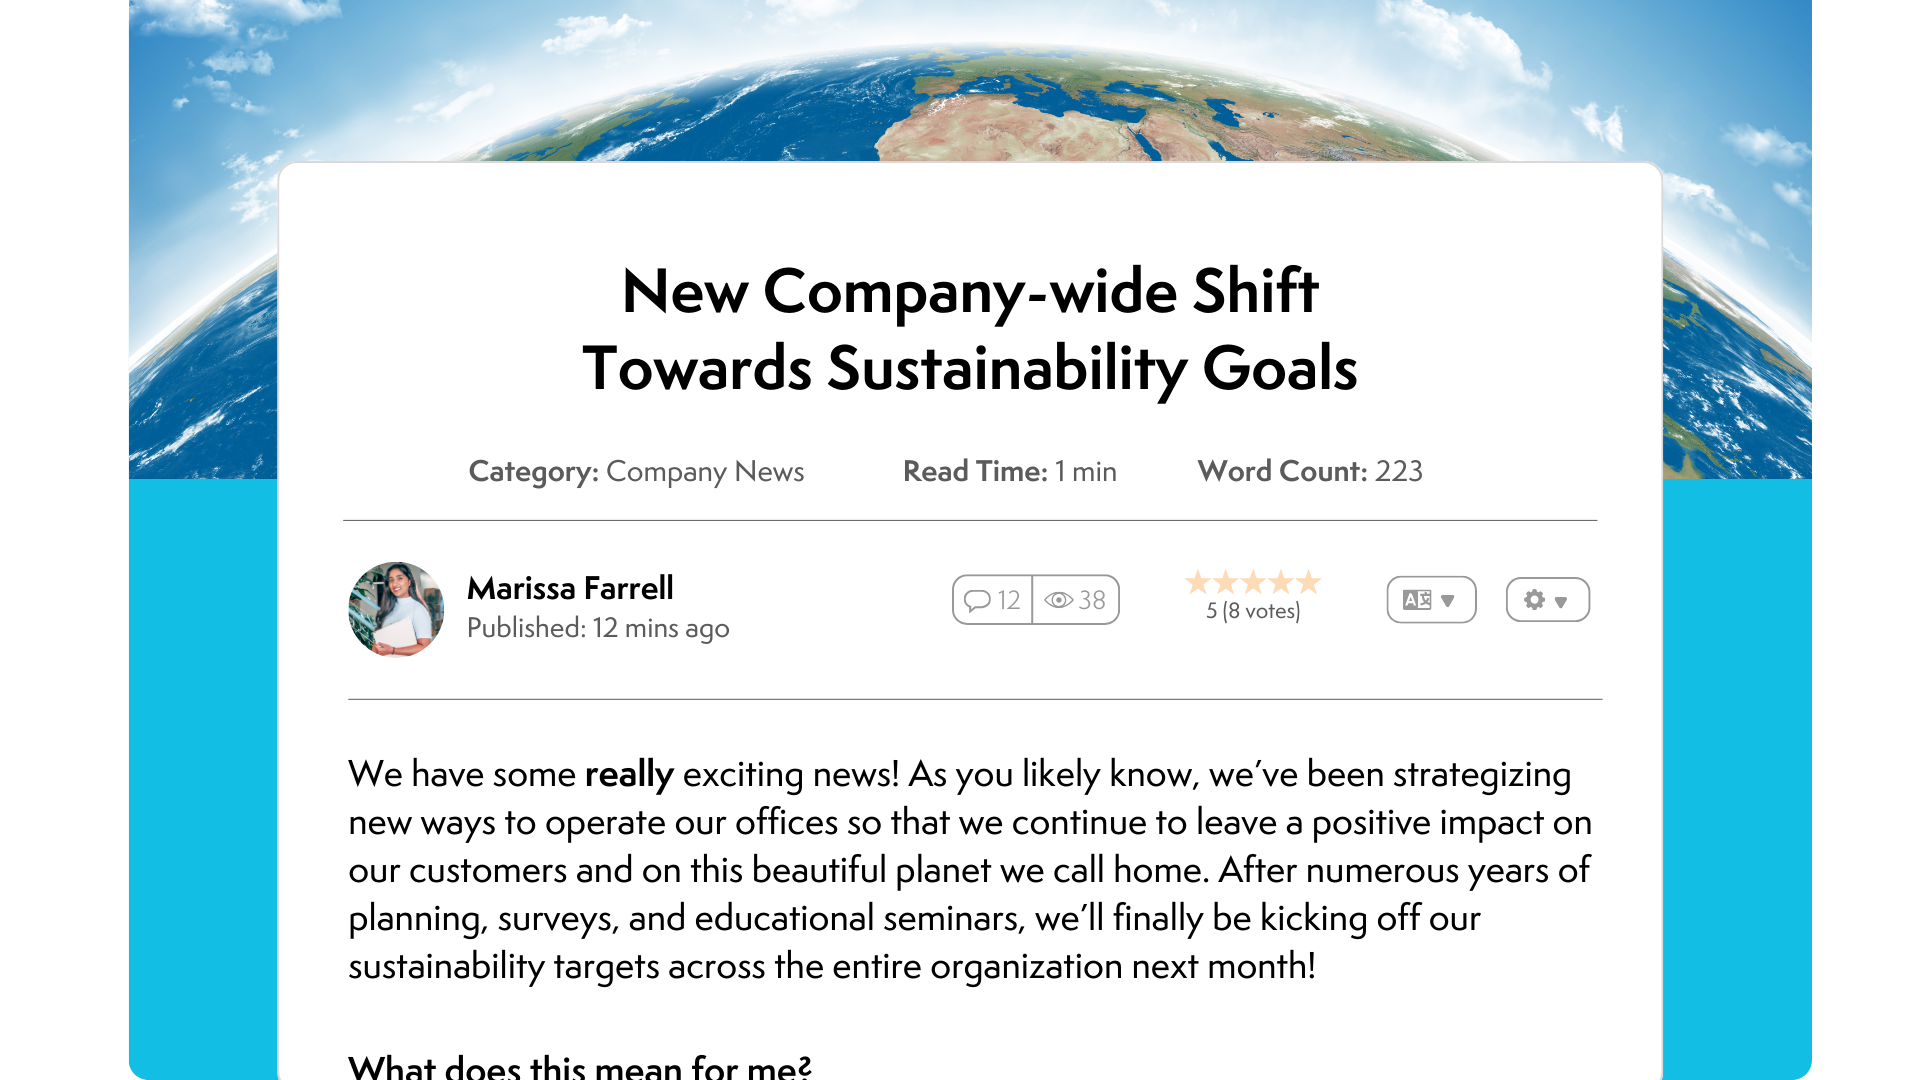Expand options next to the gear icon
The height and width of the screenshot is (1080, 1920).
1563,601
